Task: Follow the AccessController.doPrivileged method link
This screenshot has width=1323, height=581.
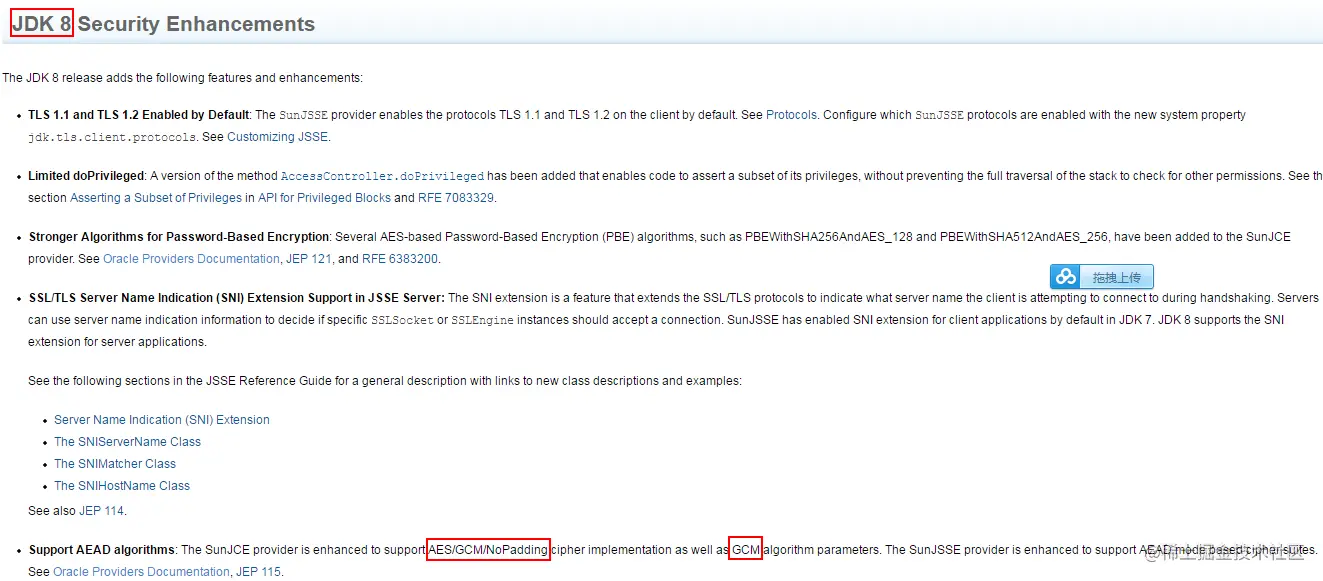Action: tap(382, 176)
